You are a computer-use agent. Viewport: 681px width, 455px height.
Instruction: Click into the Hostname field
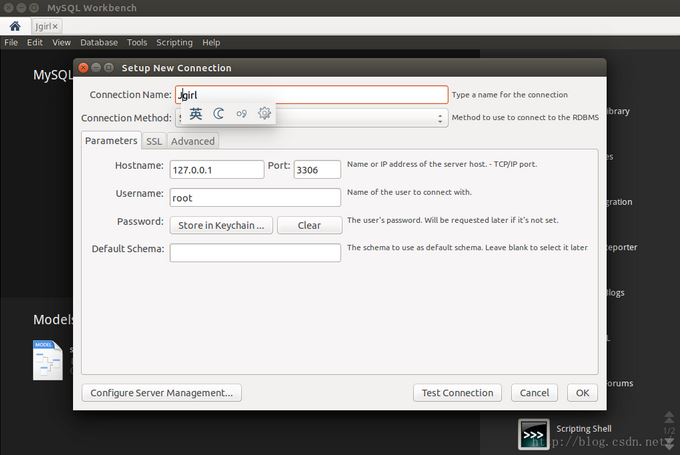(216, 170)
